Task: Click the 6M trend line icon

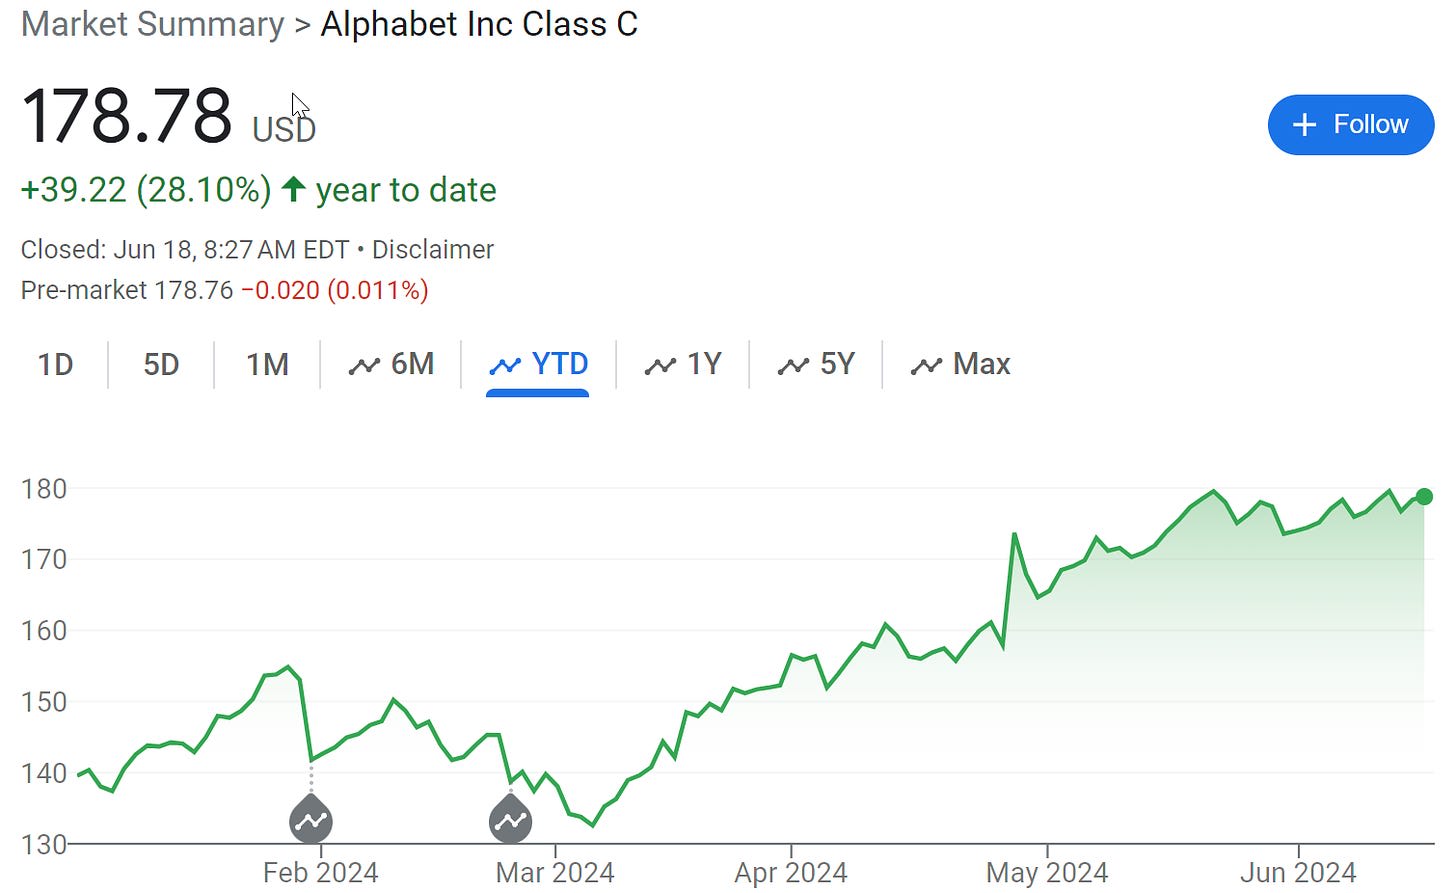Action: (364, 366)
